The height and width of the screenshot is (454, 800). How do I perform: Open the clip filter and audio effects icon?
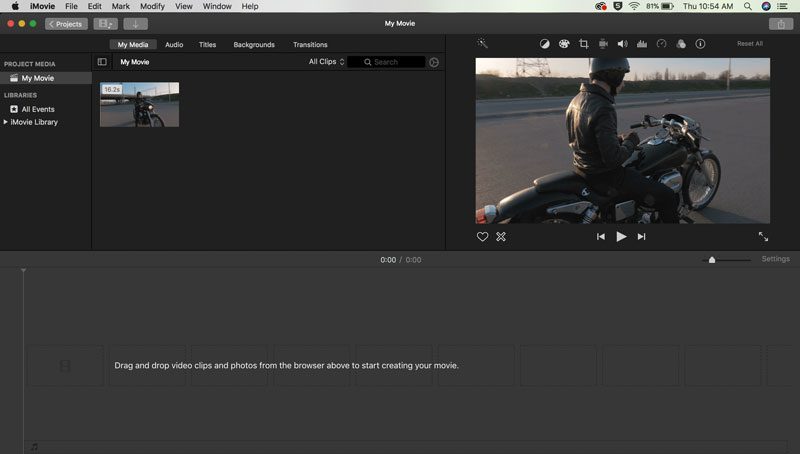point(681,44)
